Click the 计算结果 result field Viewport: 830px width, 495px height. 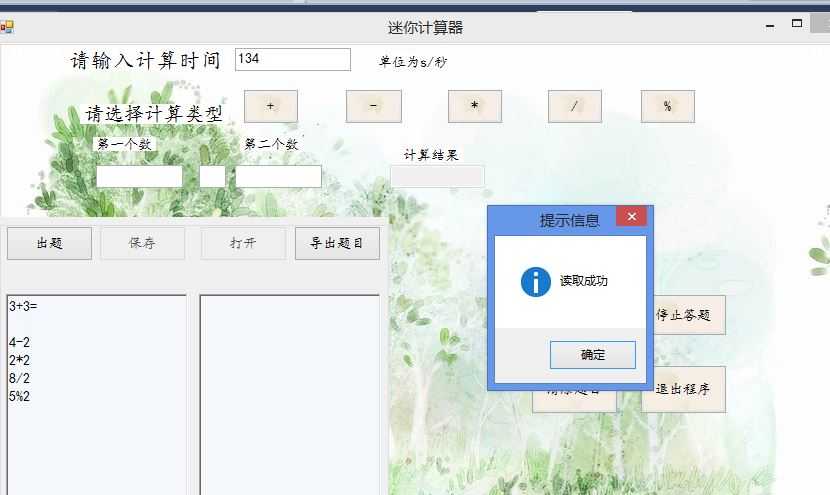click(x=437, y=176)
